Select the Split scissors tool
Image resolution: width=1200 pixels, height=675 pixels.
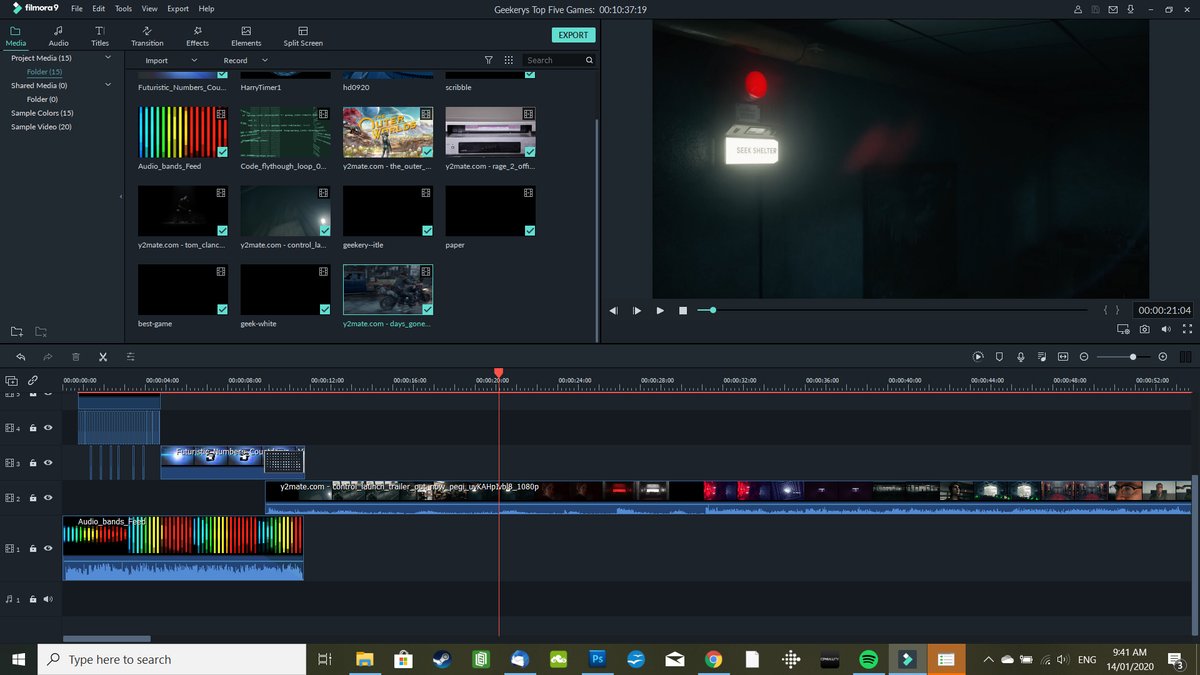[x=103, y=357]
